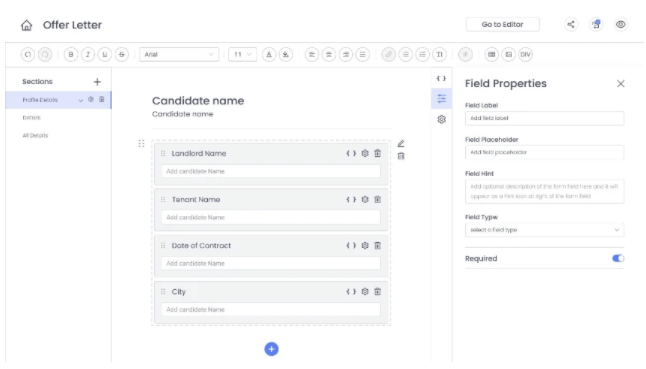The width and height of the screenshot is (646, 369).
Task: Open Profile Details section settings gear
Action: [x=91, y=100]
